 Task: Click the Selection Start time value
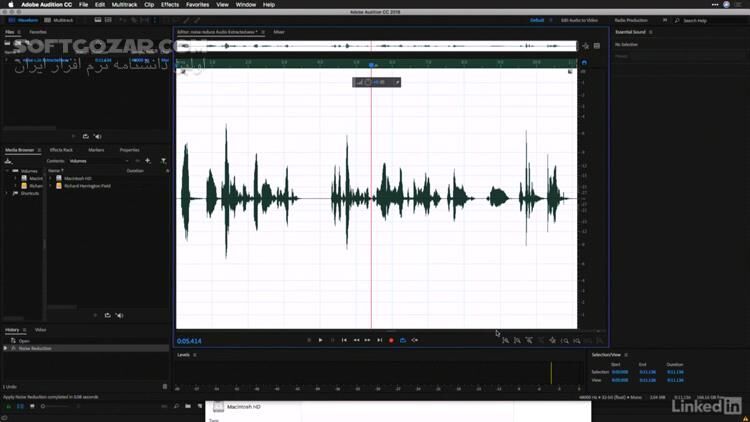[620, 372]
